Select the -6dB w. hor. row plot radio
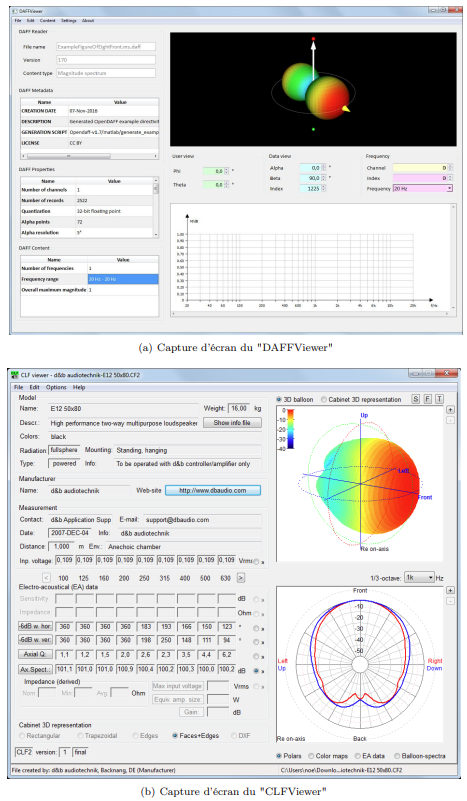 256,628
